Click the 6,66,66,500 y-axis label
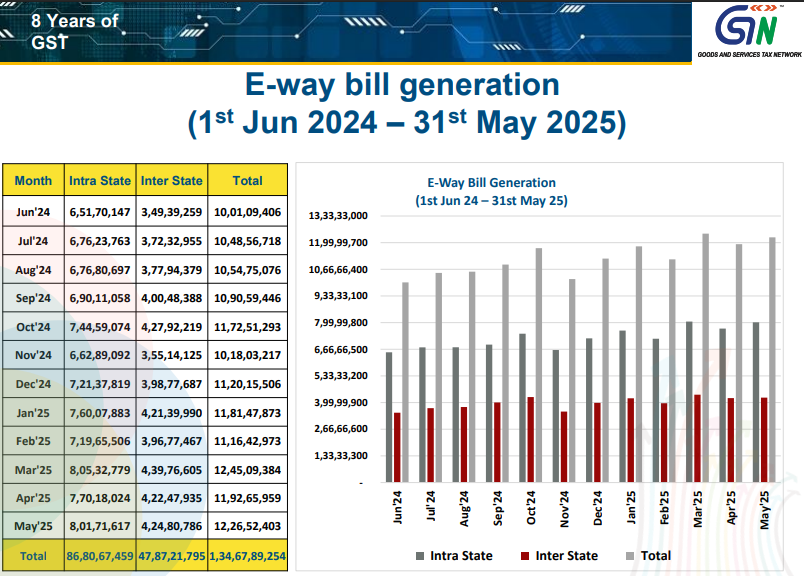 pos(341,350)
